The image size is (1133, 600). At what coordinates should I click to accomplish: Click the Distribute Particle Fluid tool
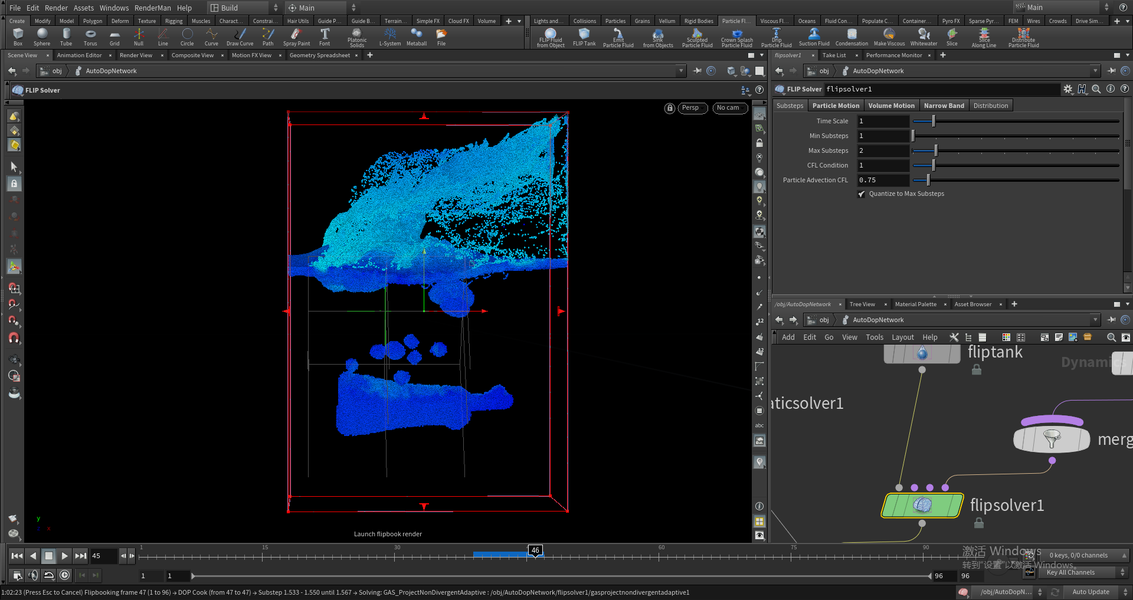(x=1023, y=38)
